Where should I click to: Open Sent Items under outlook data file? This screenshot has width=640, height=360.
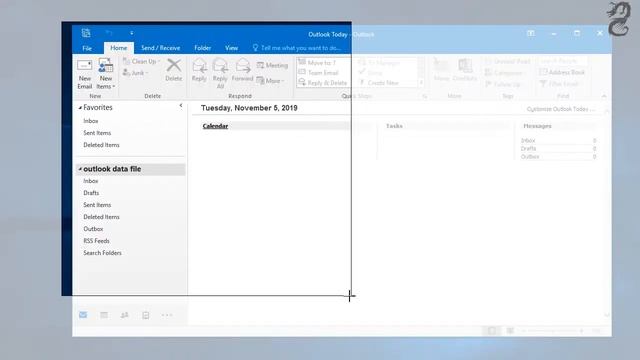click(x=97, y=205)
